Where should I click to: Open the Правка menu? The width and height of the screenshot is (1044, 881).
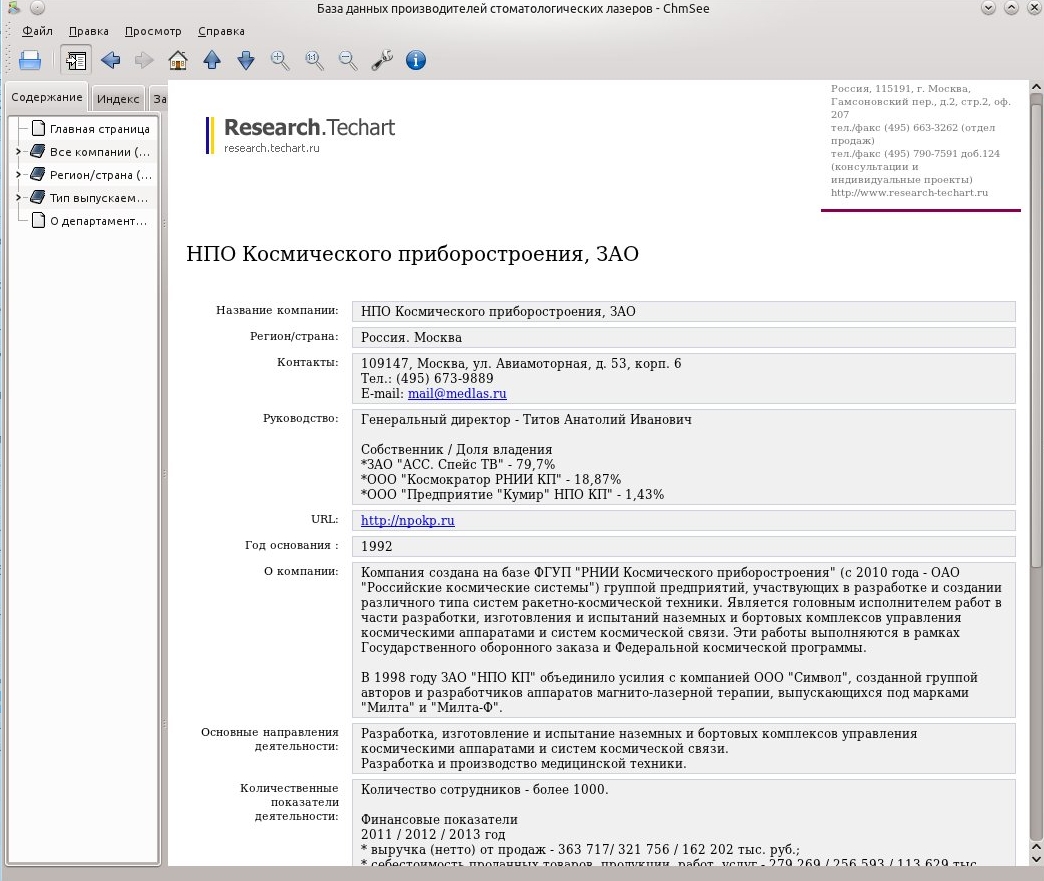pyautogui.click(x=89, y=31)
